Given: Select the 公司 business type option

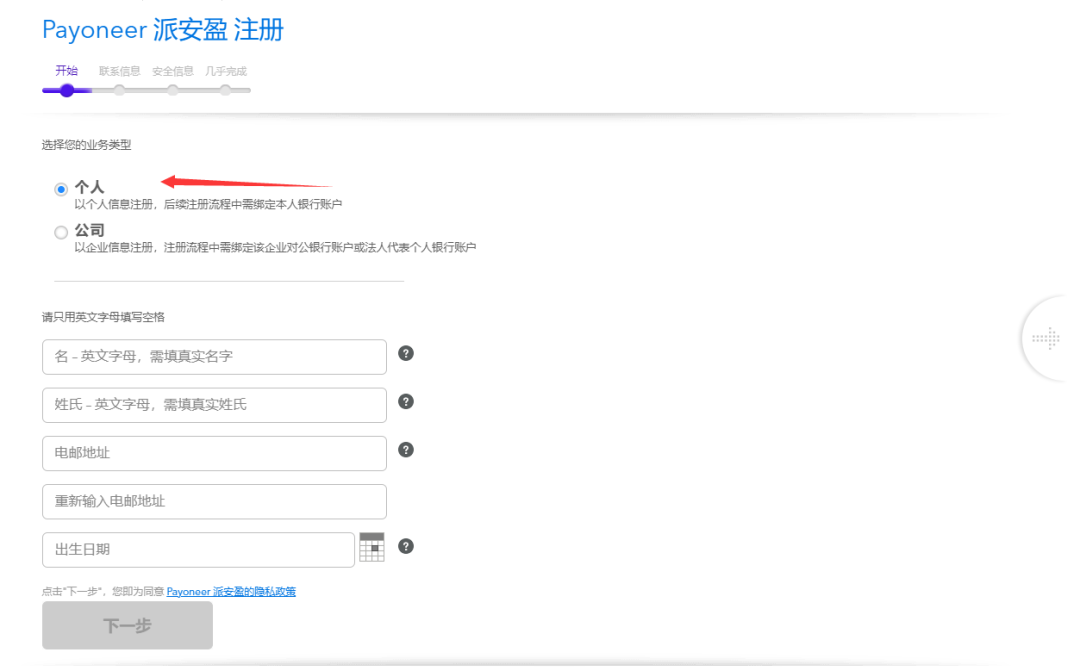Looking at the screenshot, I should pos(59,231).
